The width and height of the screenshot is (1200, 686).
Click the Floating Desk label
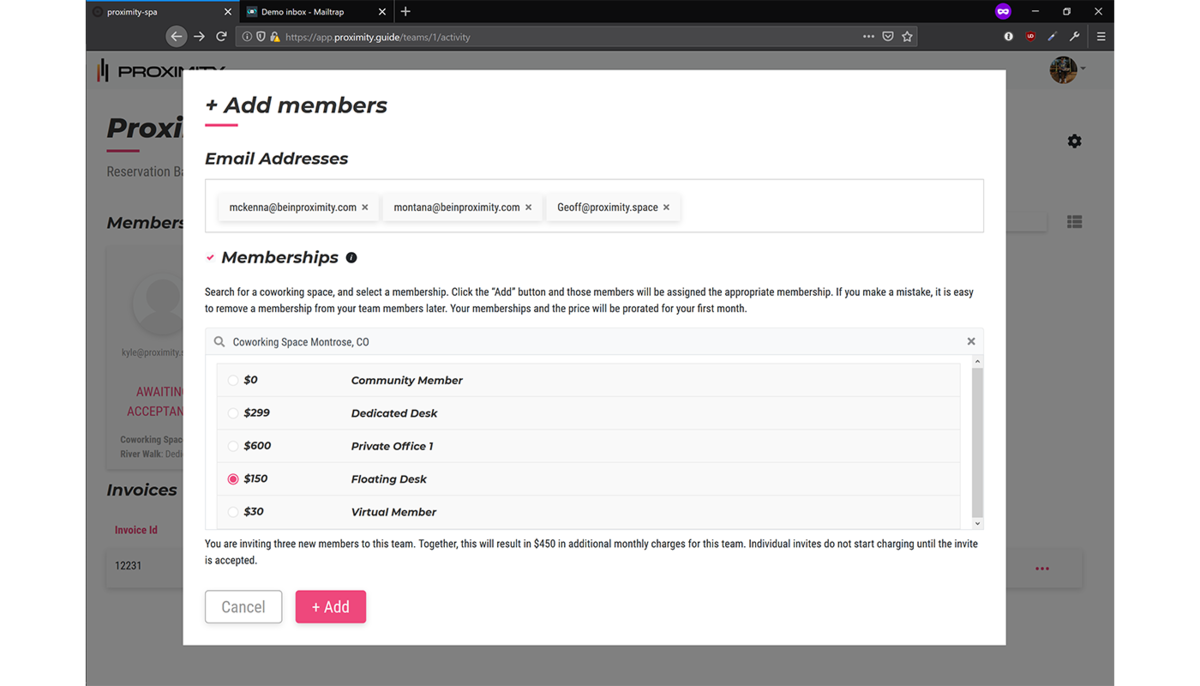click(388, 479)
